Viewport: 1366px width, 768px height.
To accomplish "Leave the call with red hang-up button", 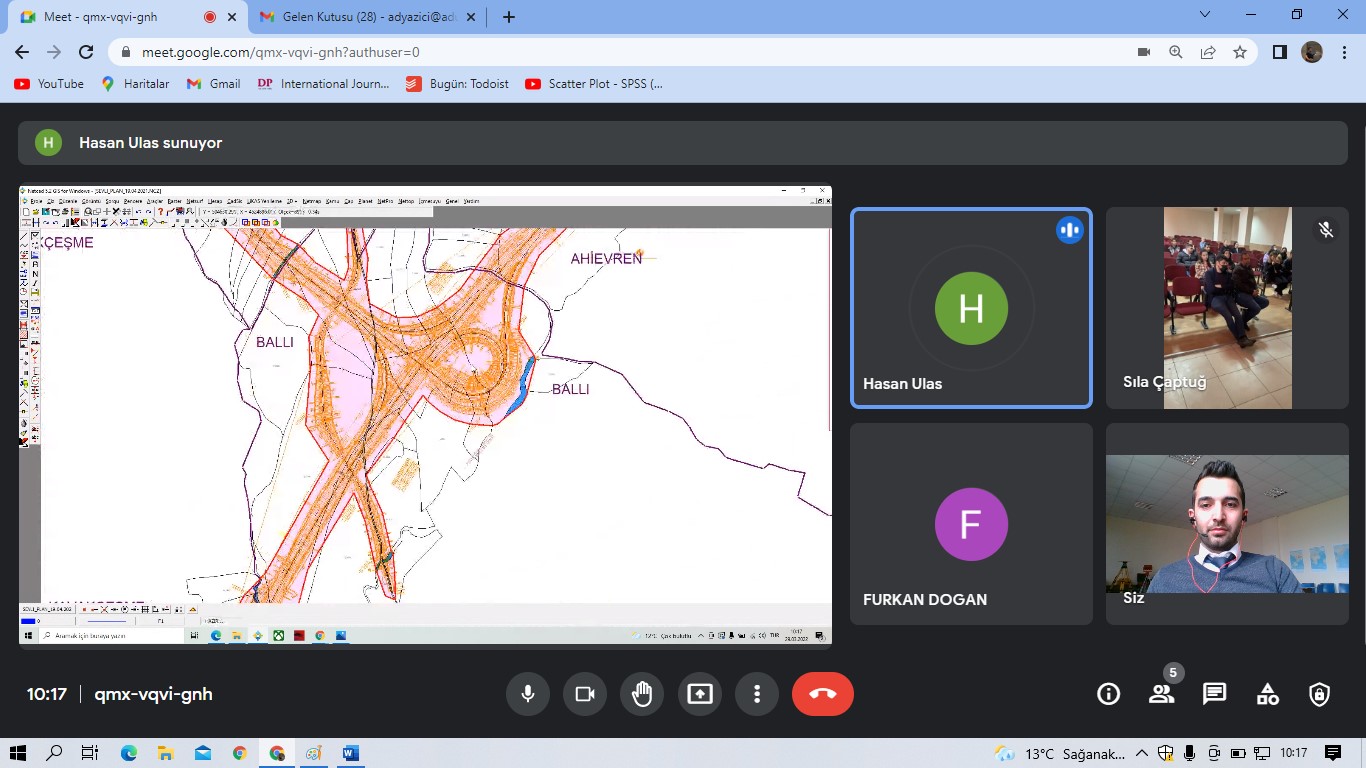I will coord(822,694).
